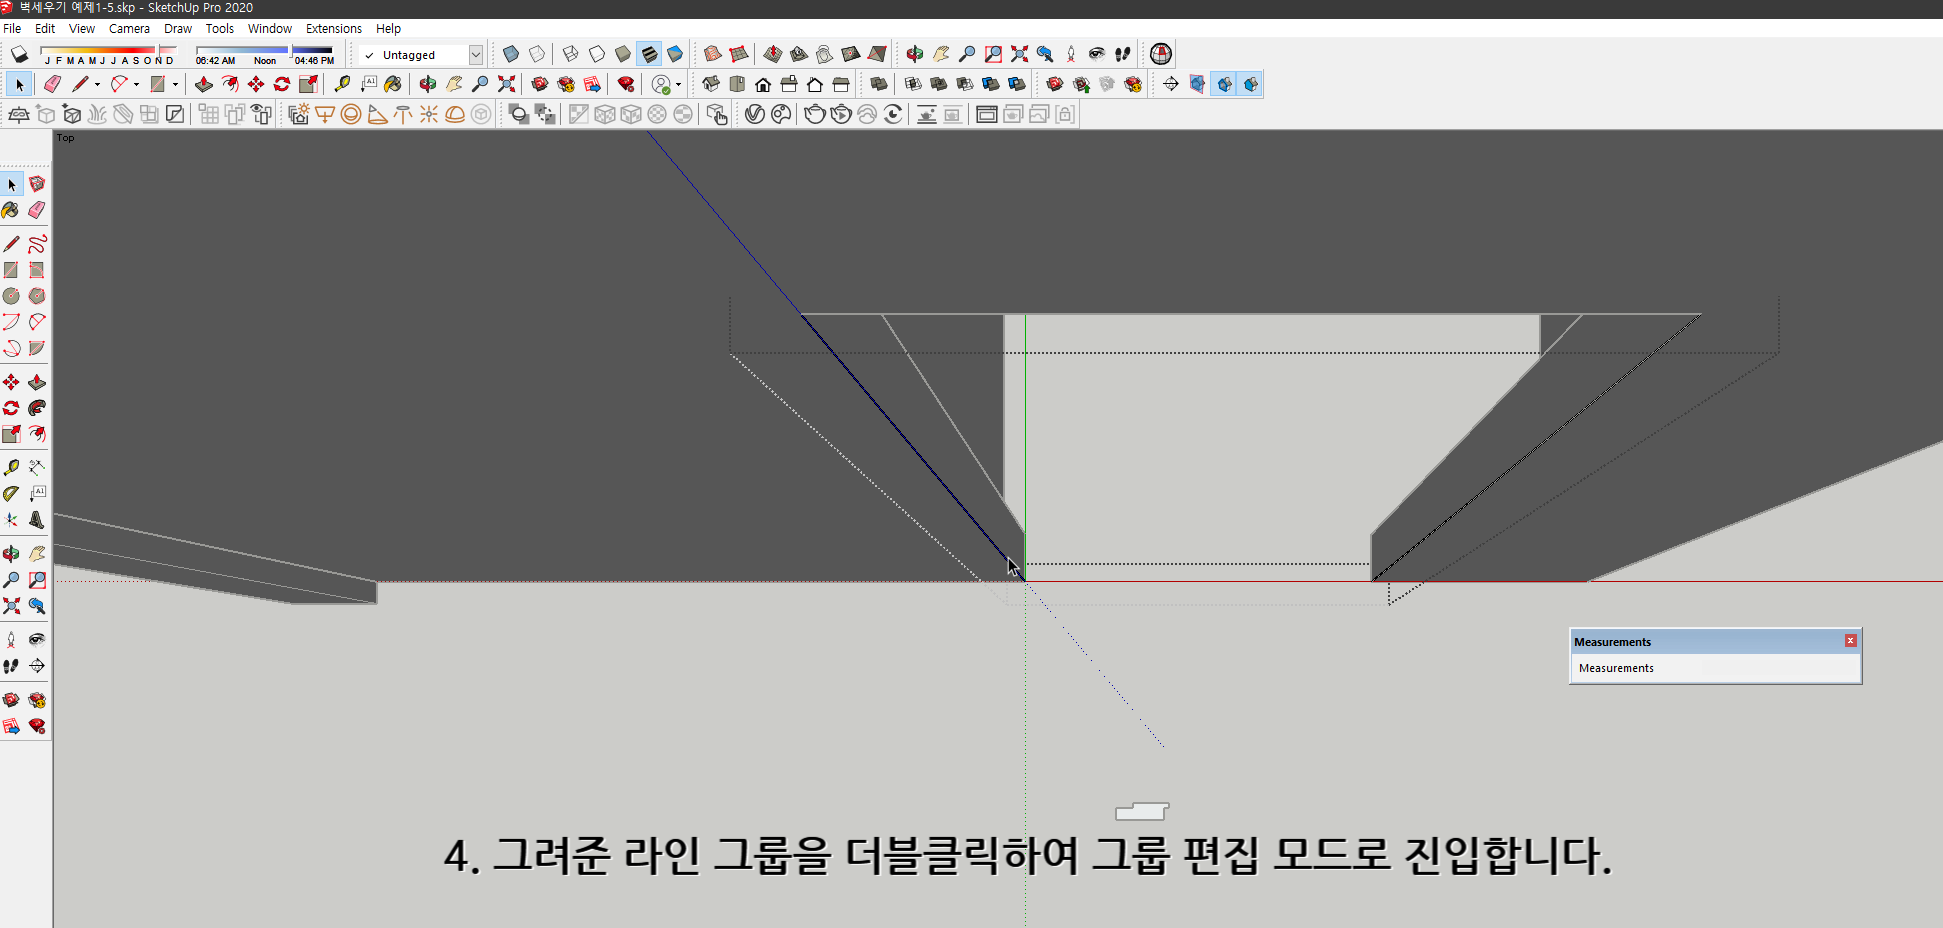
Task: Open the Camera menu
Action: [x=129, y=28]
